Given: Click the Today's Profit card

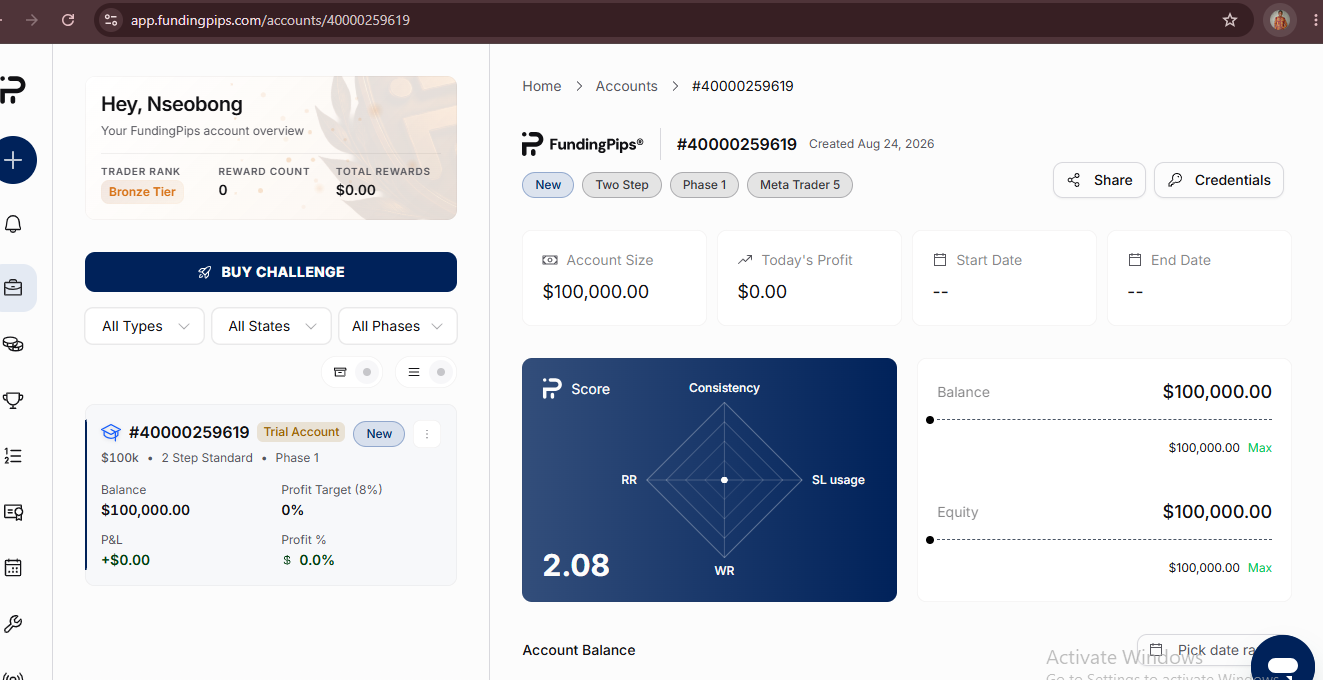Looking at the screenshot, I should (x=809, y=278).
